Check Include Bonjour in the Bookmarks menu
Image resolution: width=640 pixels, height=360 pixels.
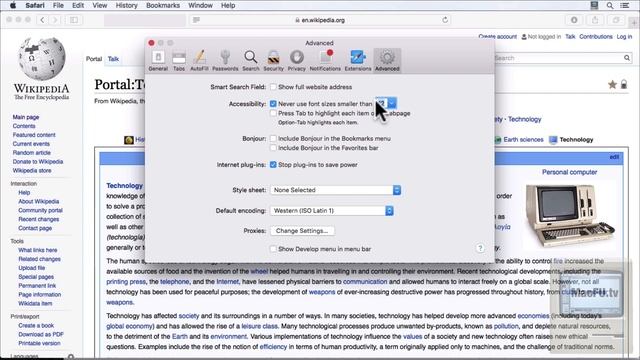coord(273,138)
